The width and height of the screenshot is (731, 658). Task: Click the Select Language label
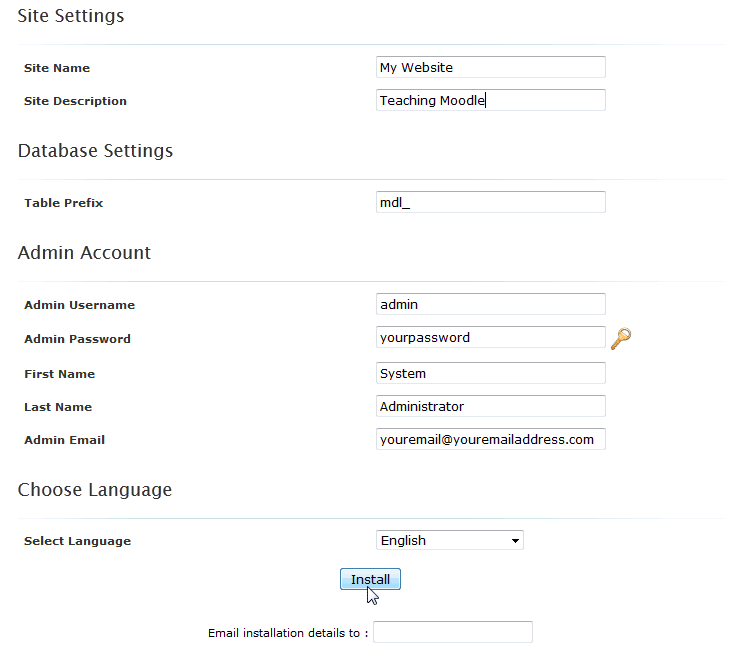point(77,541)
